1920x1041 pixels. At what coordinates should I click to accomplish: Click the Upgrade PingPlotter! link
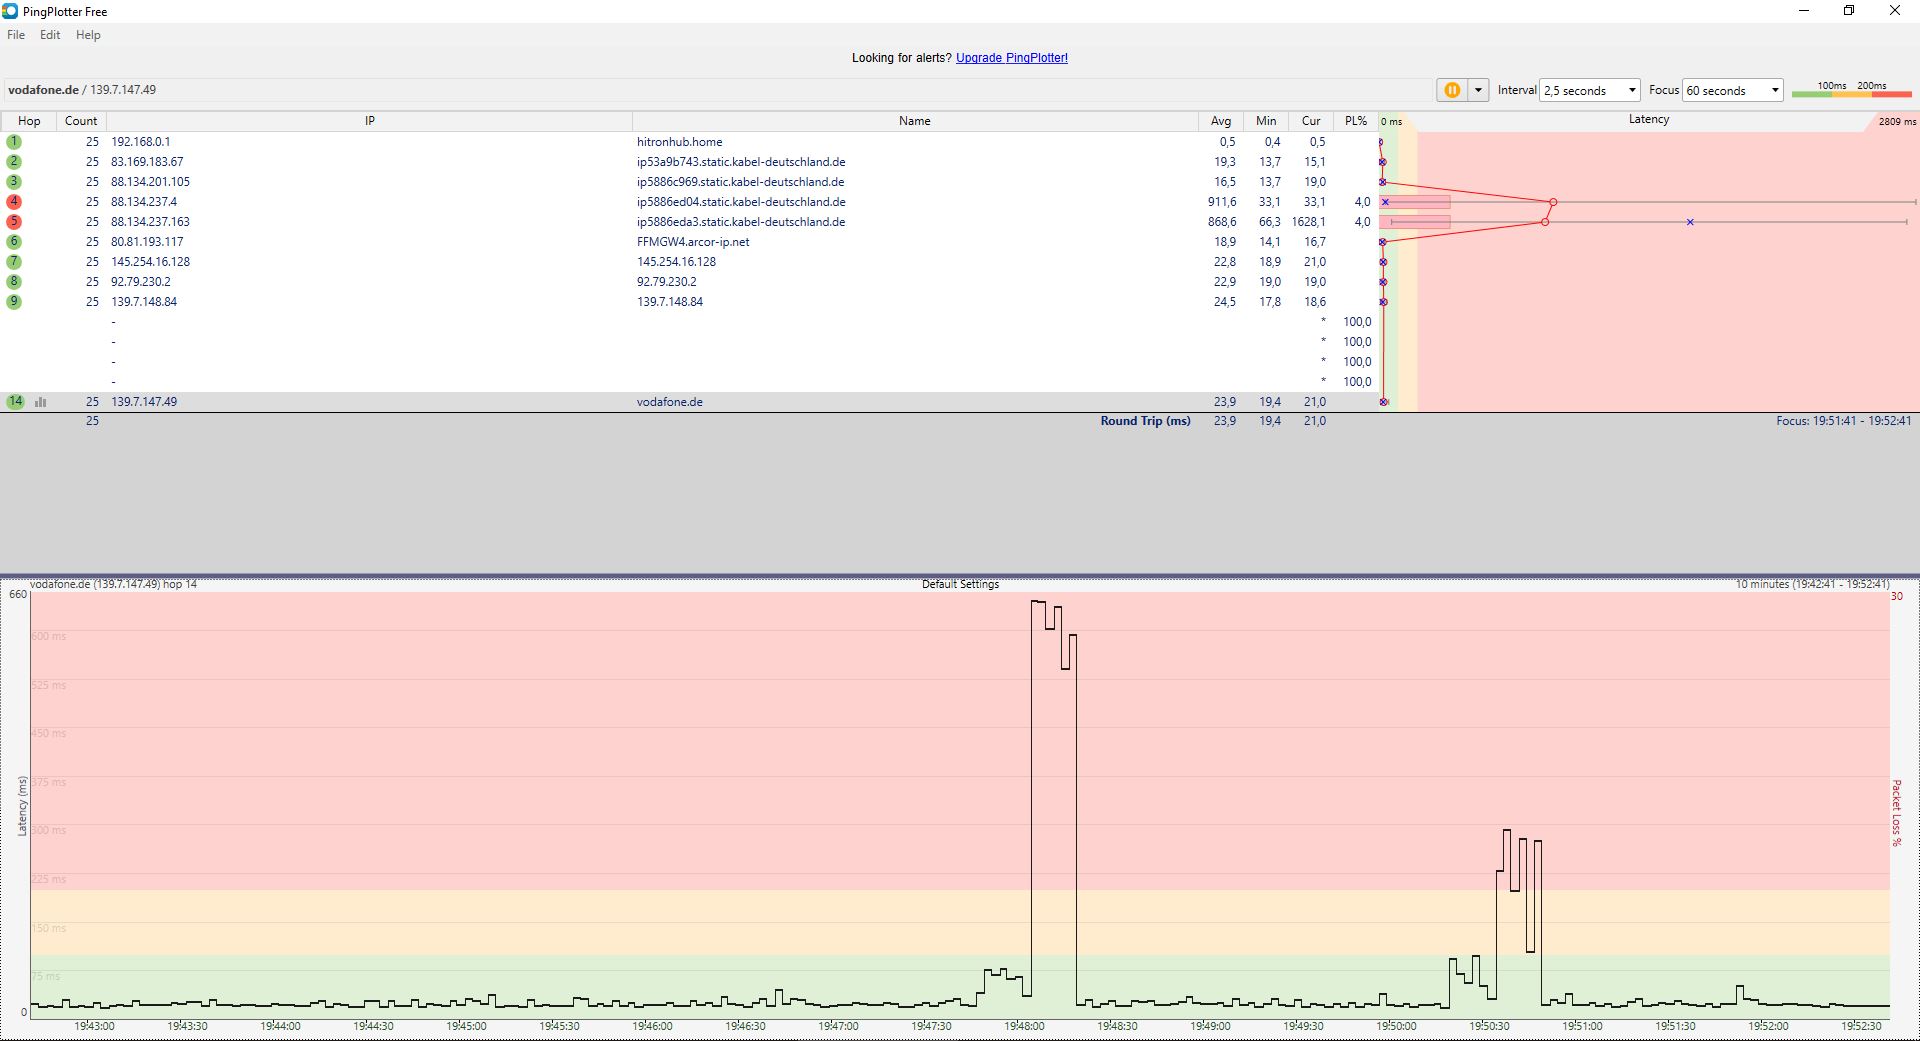(x=1011, y=58)
